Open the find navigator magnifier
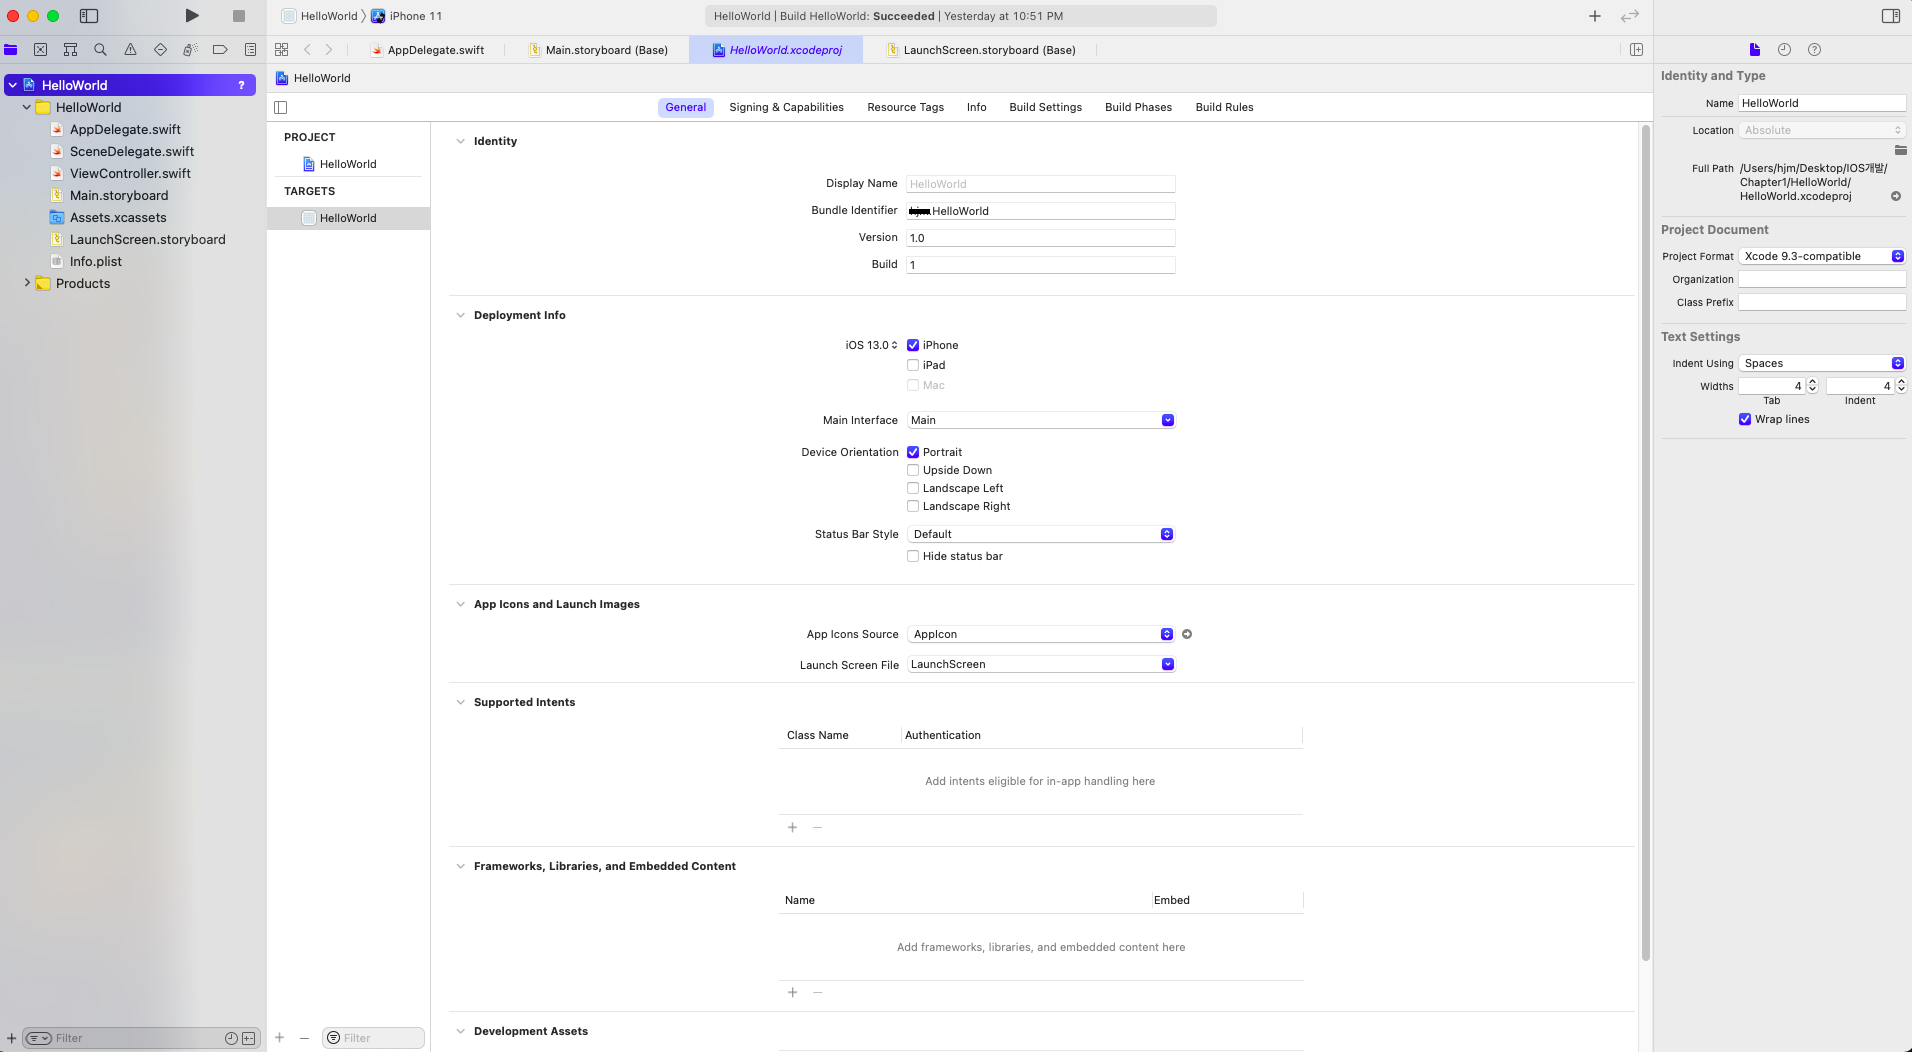 point(100,49)
